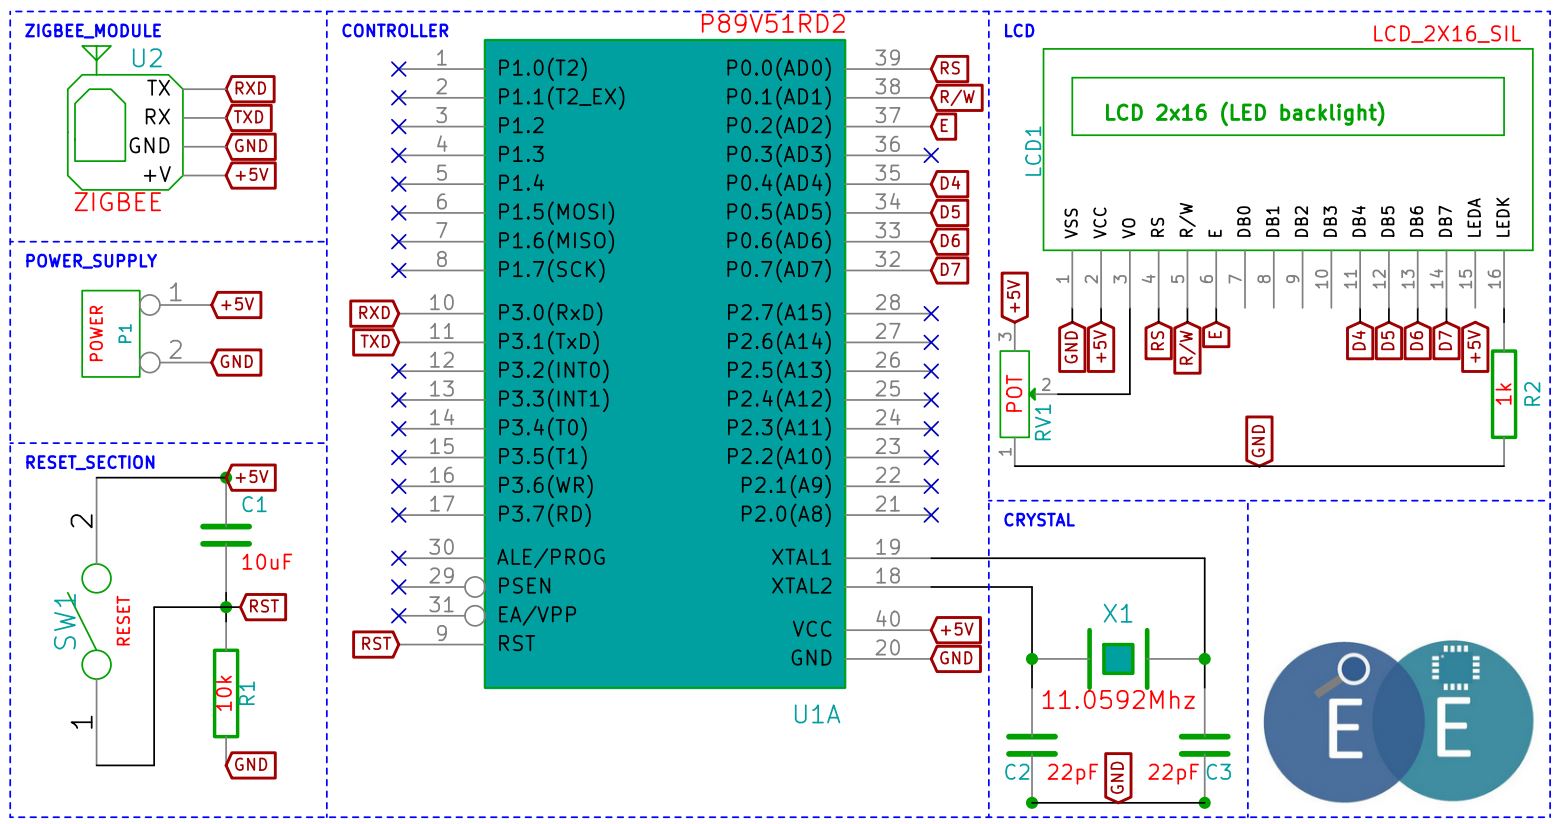Click the P3.2(INT0) pin label

pyautogui.click(x=553, y=371)
